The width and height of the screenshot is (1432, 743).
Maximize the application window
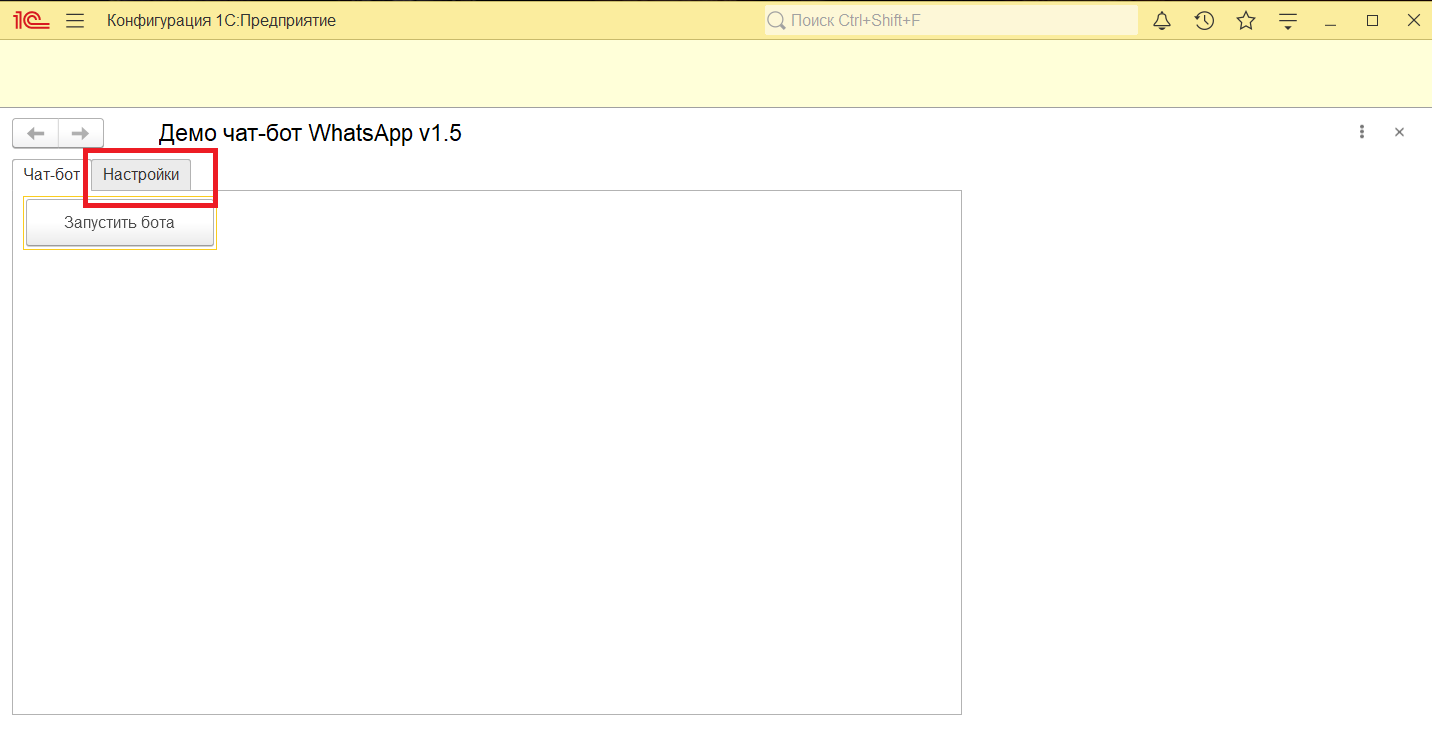click(x=1372, y=20)
